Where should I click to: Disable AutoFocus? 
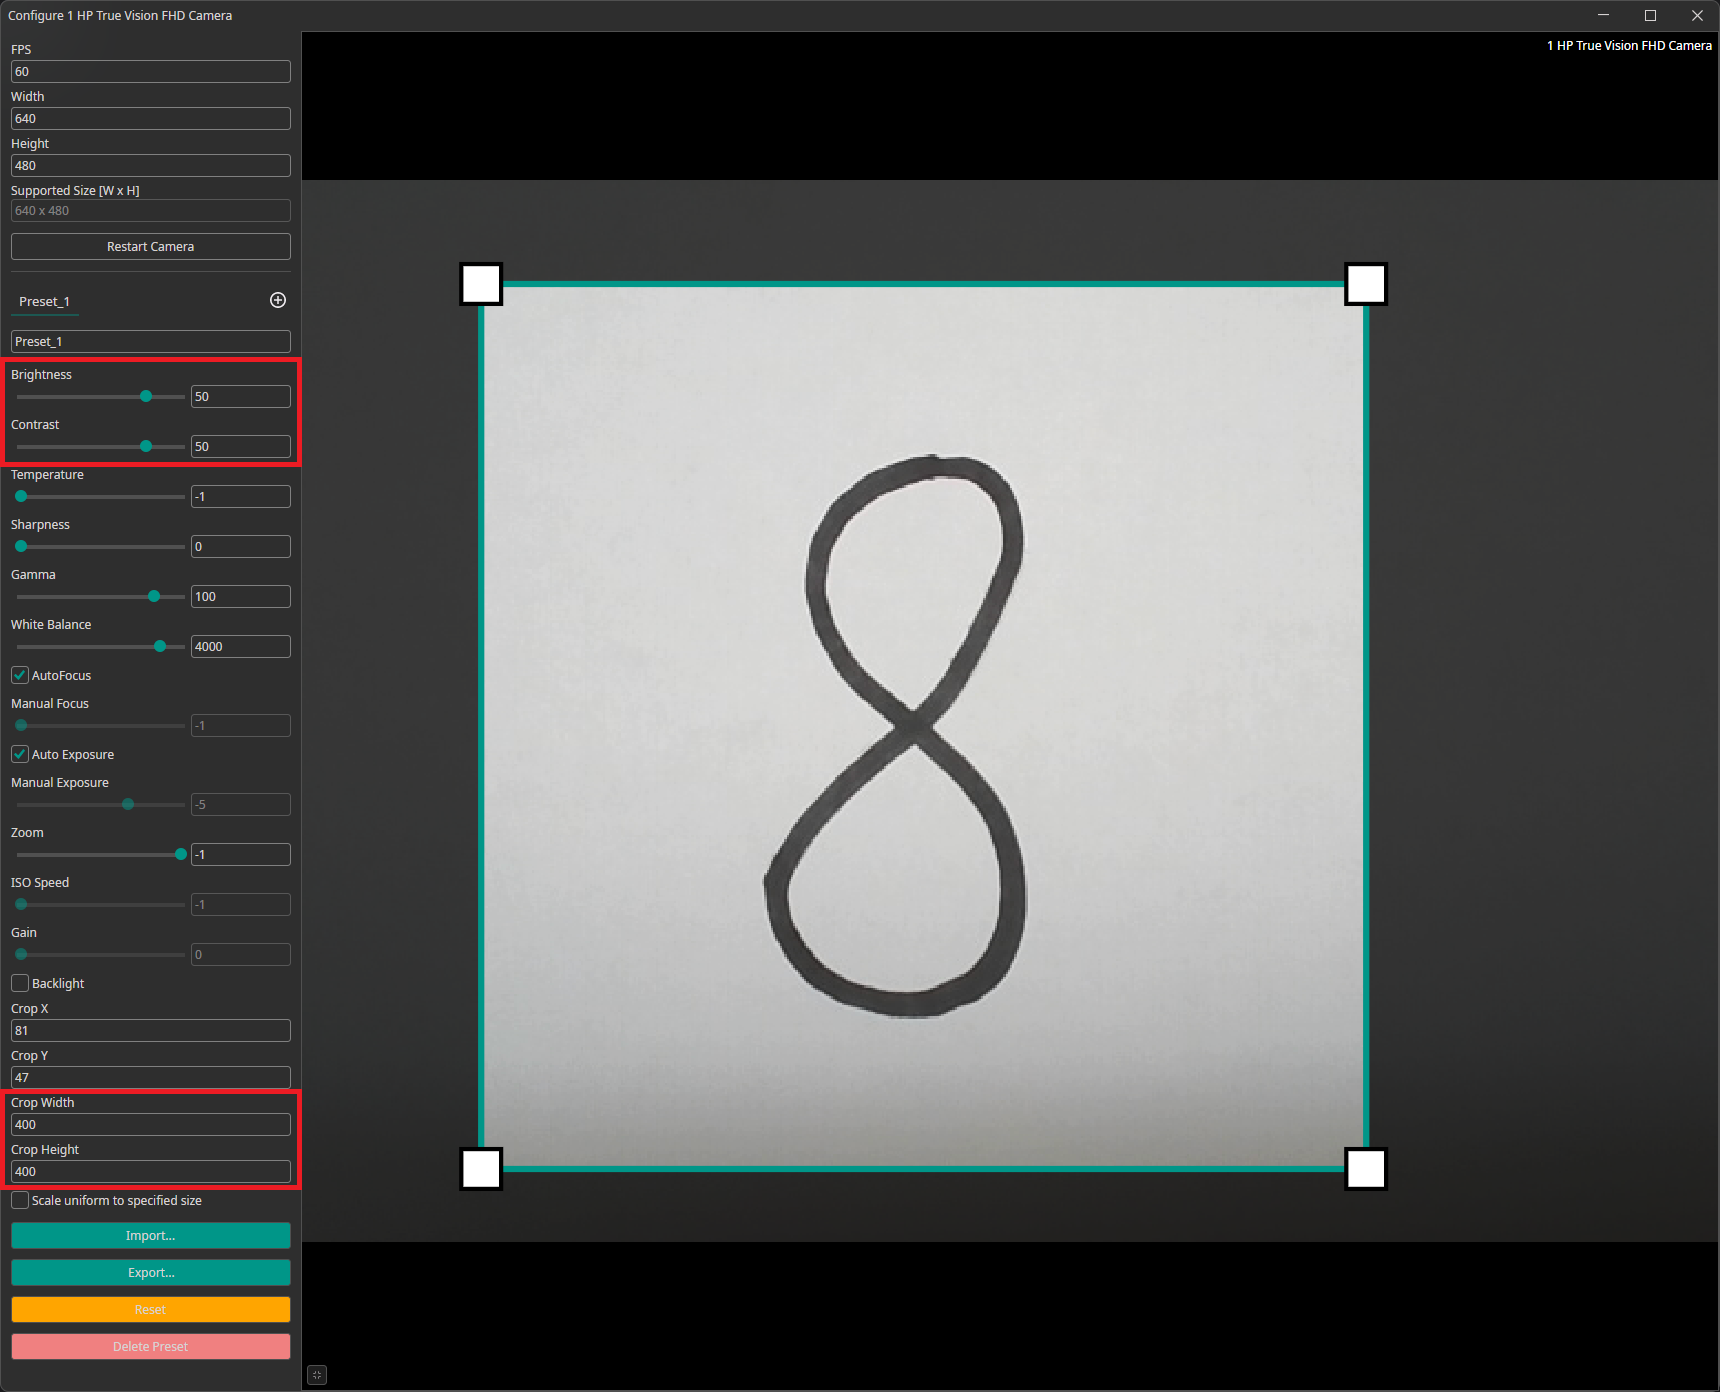click(x=19, y=675)
